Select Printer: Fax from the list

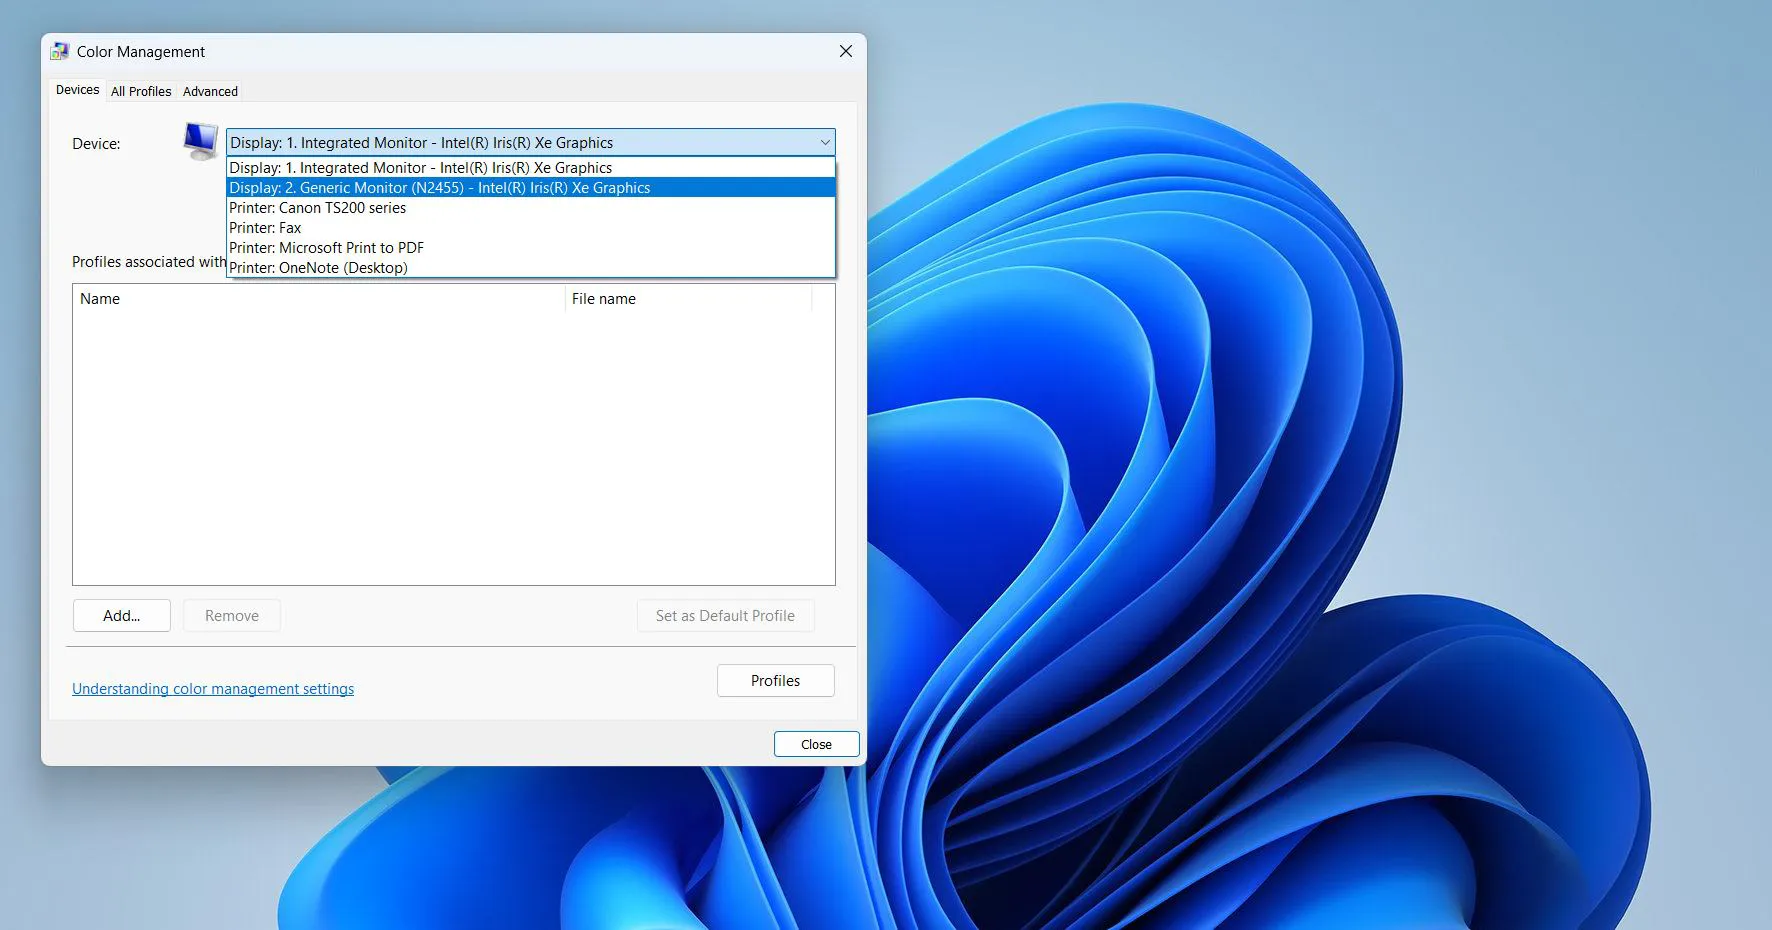265,228
